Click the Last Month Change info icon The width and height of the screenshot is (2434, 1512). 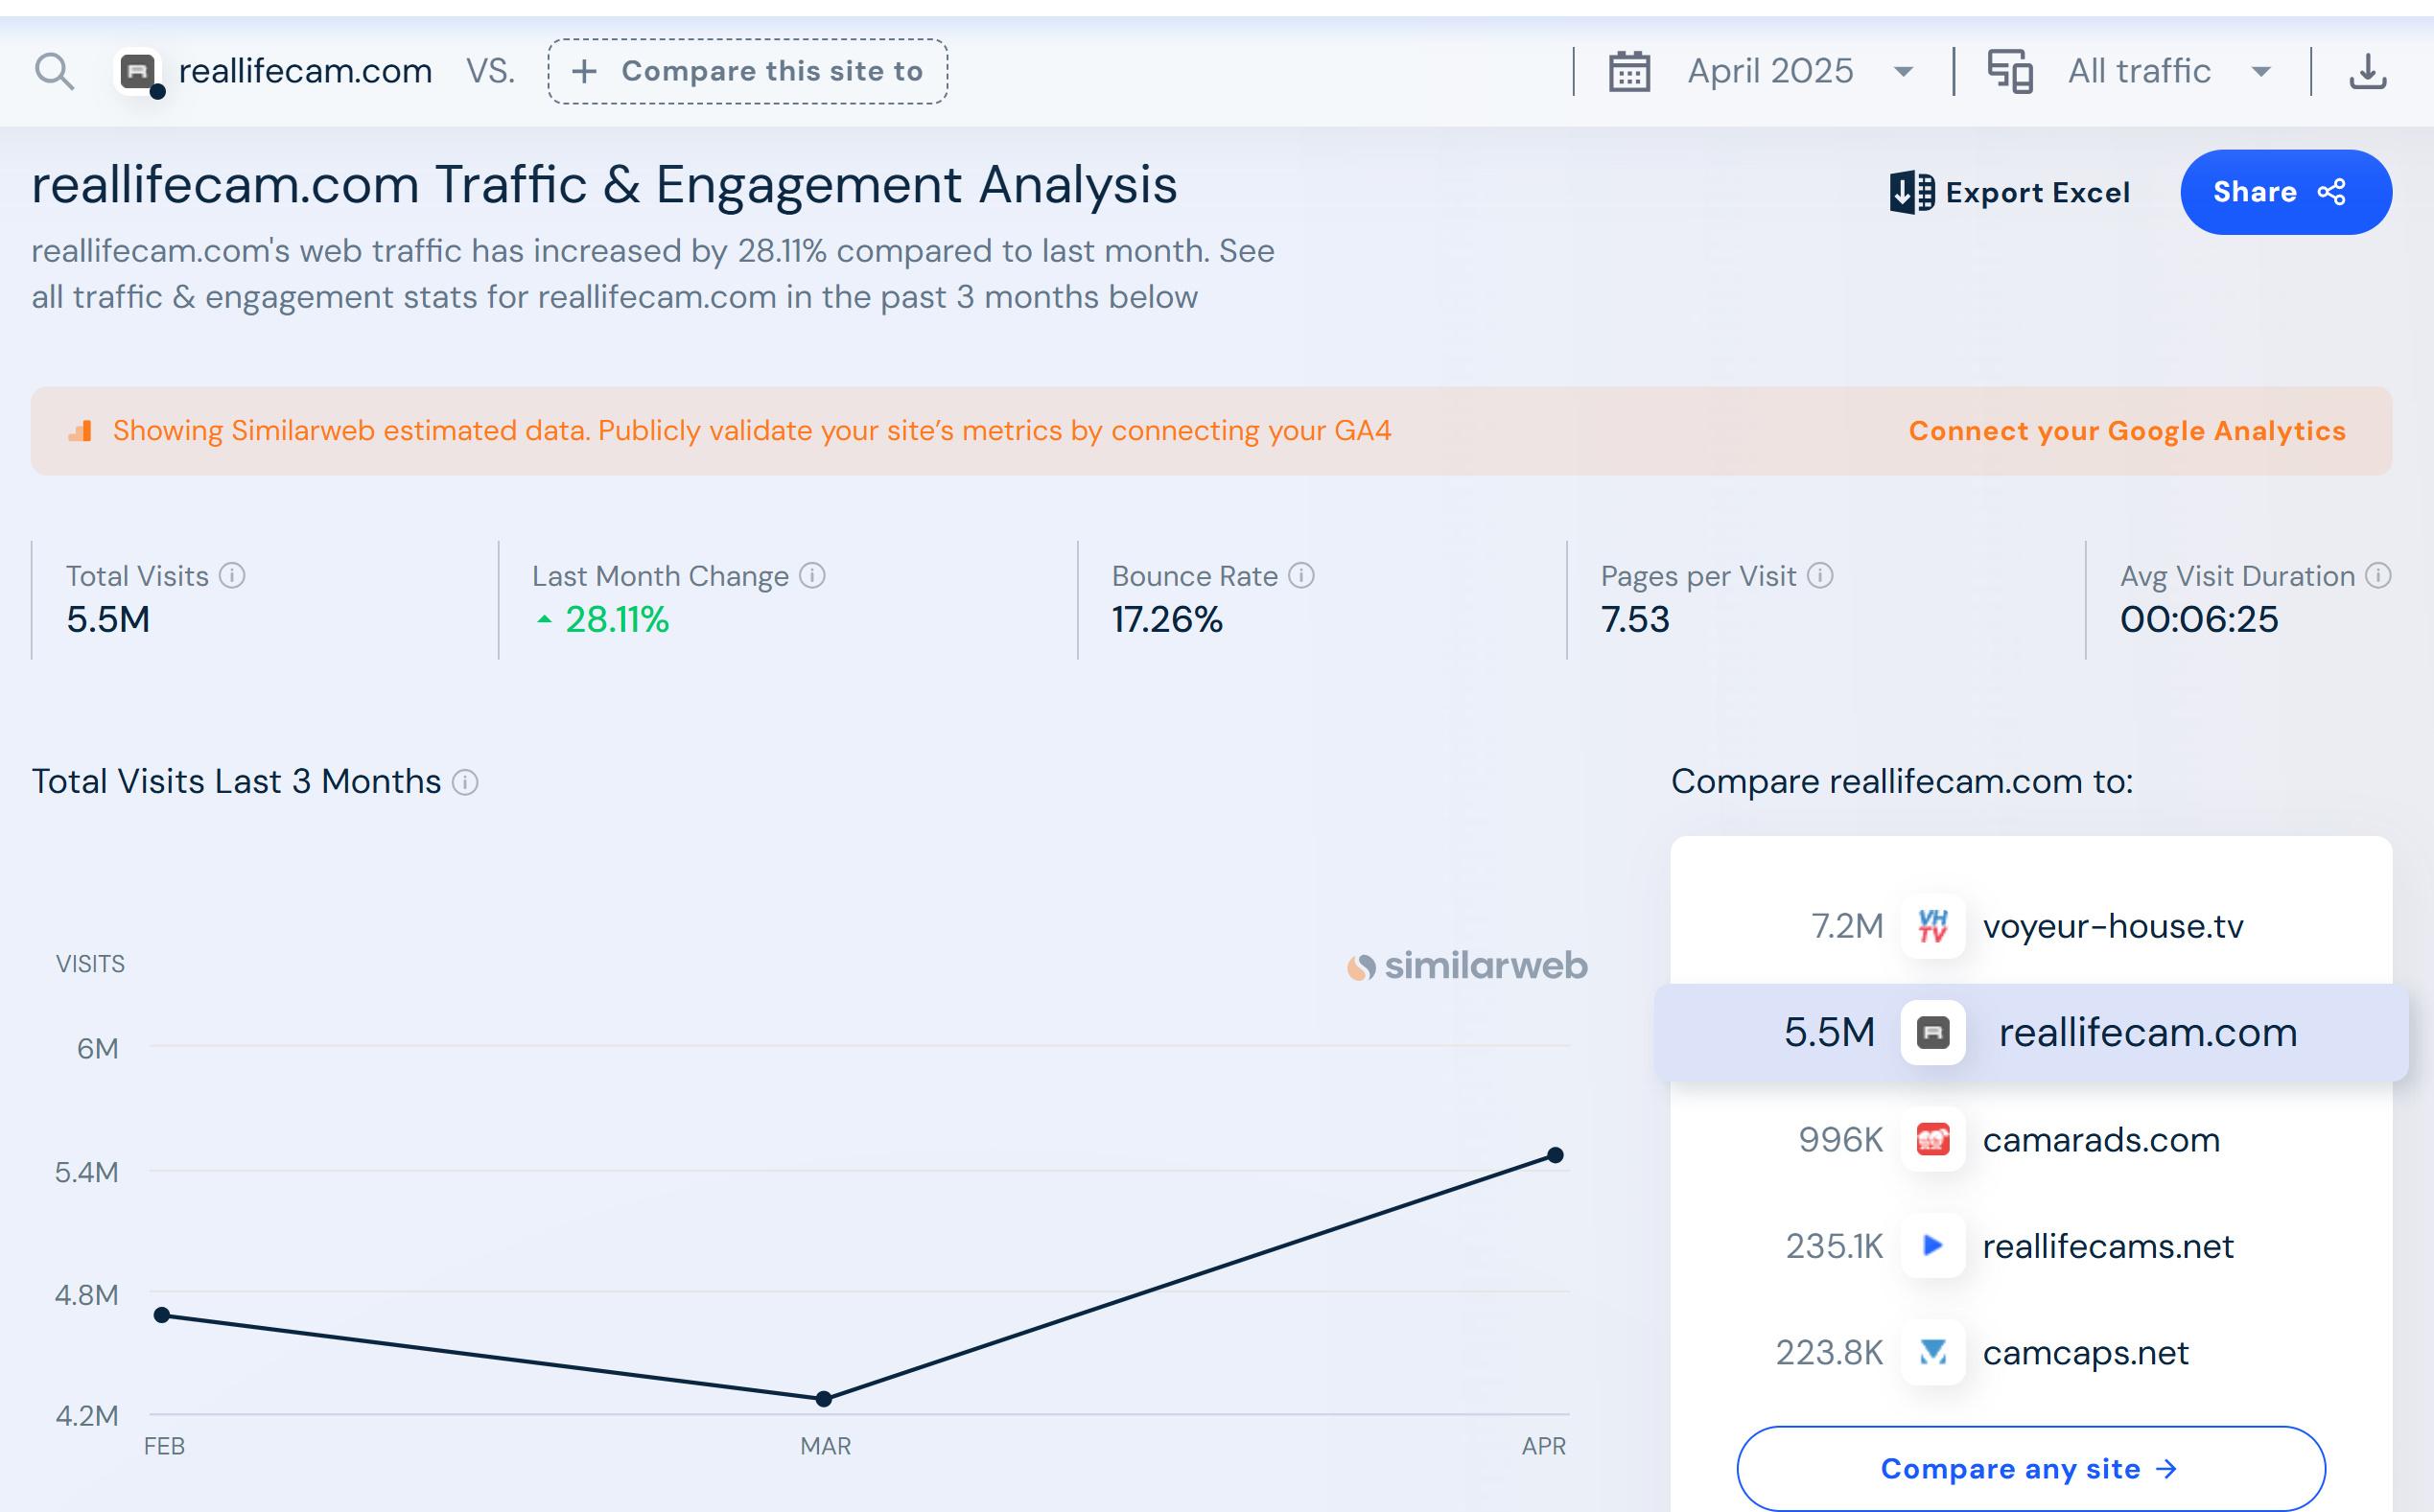(813, 576)
